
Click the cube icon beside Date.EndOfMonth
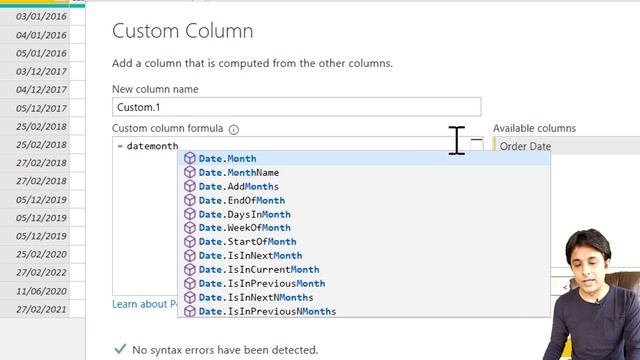click(190, 200)
